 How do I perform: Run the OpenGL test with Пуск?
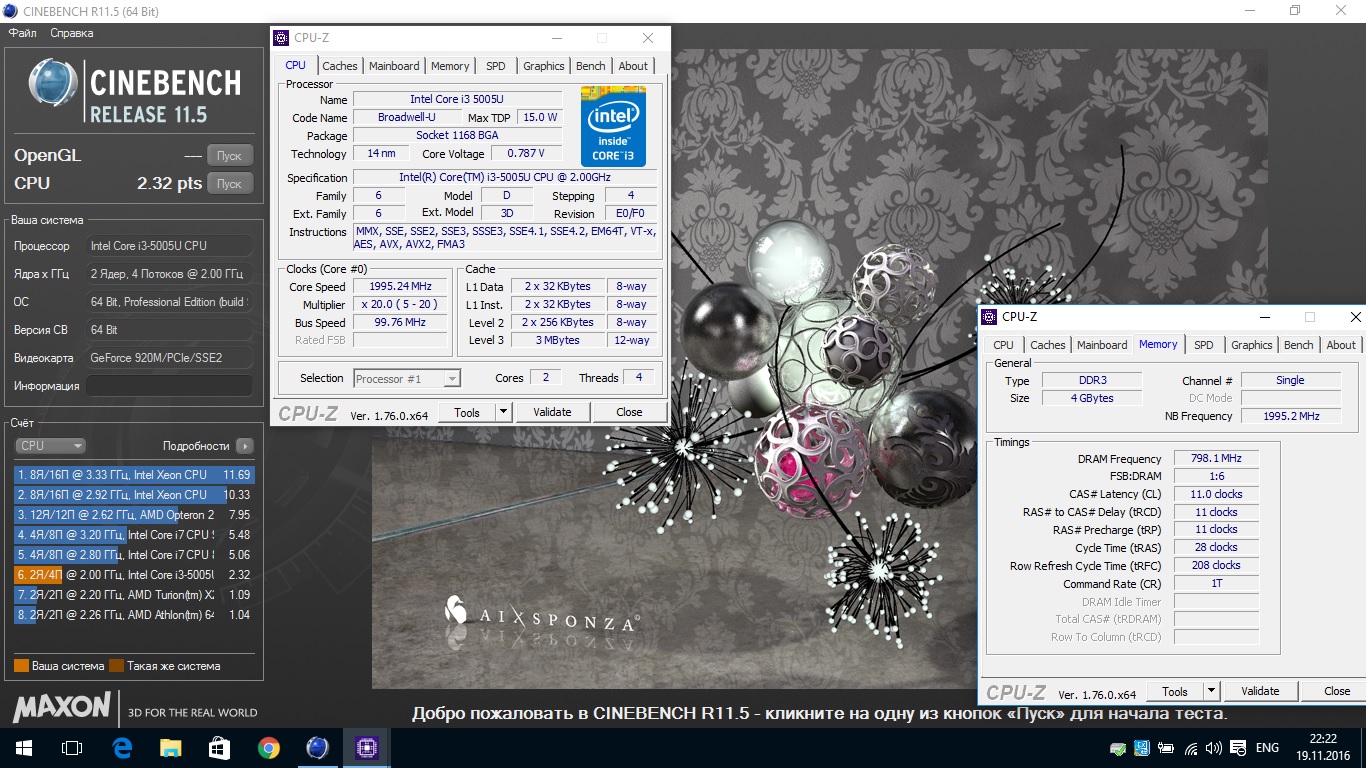point(230,156)
